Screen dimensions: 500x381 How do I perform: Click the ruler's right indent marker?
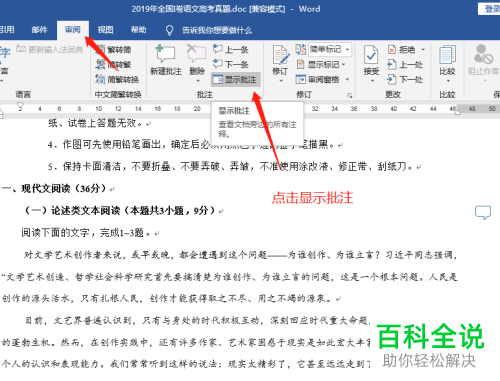[x=457, y=111]
